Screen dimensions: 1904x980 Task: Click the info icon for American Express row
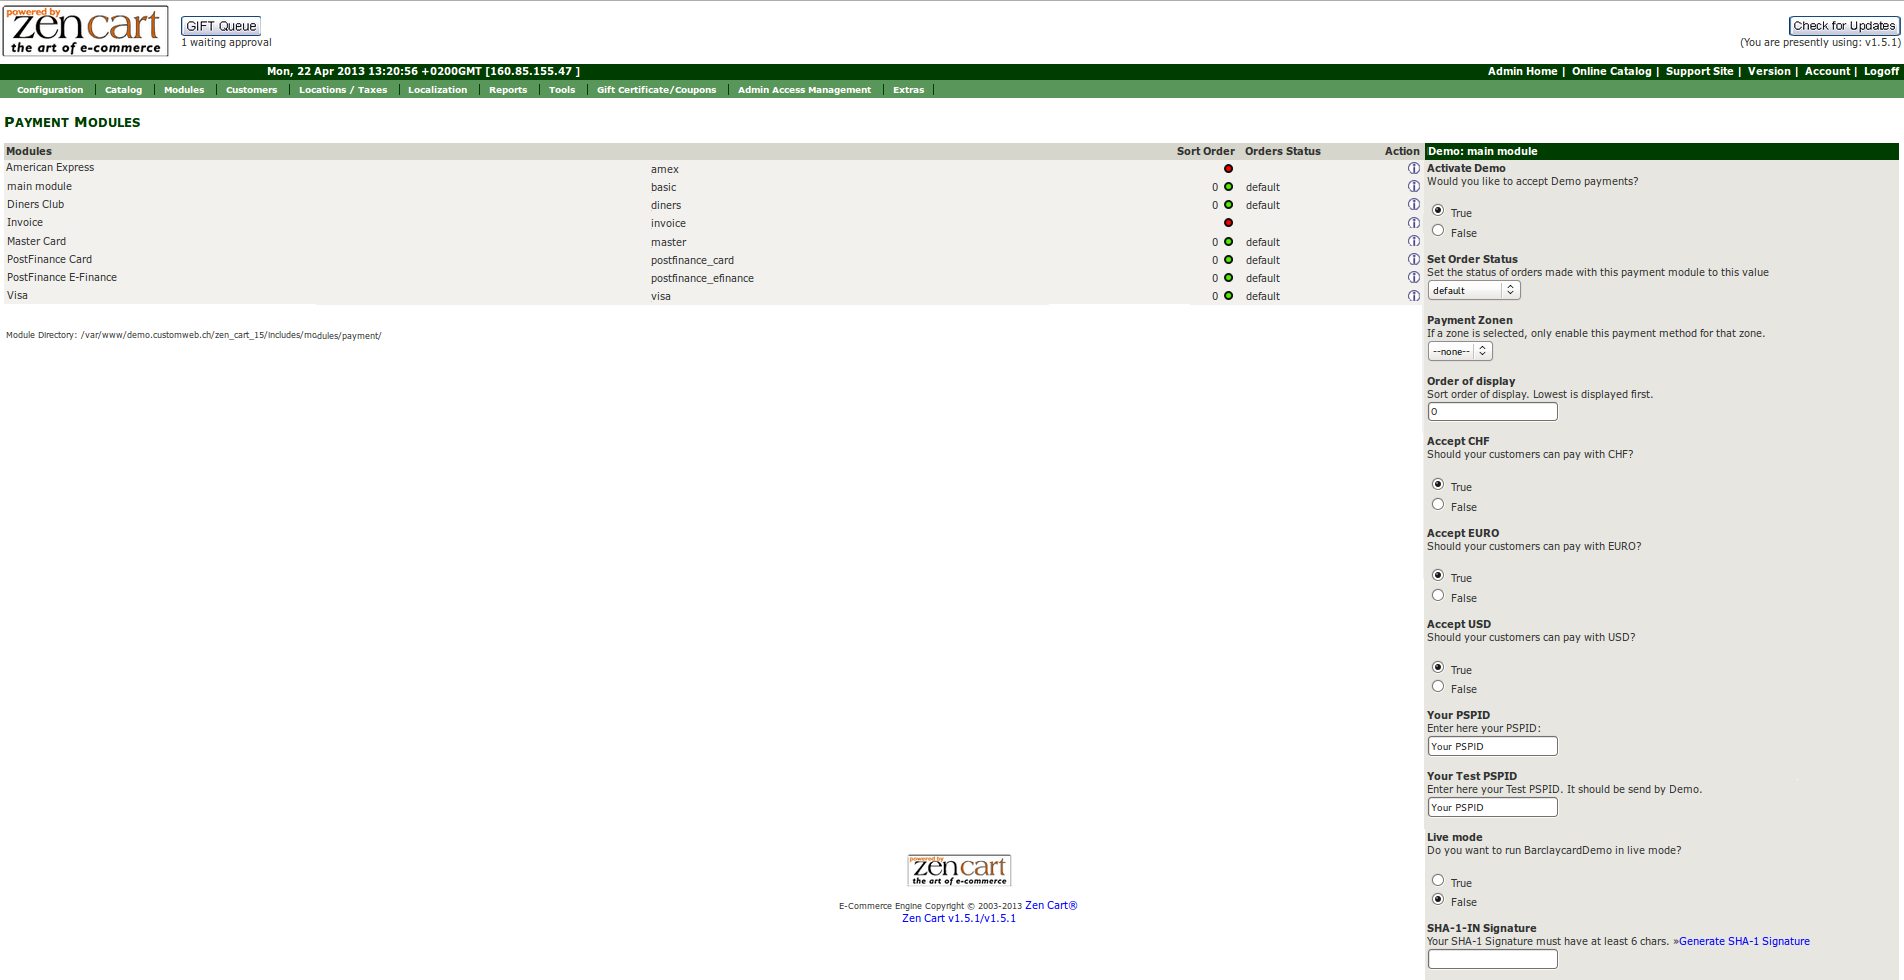point(1413,168)
